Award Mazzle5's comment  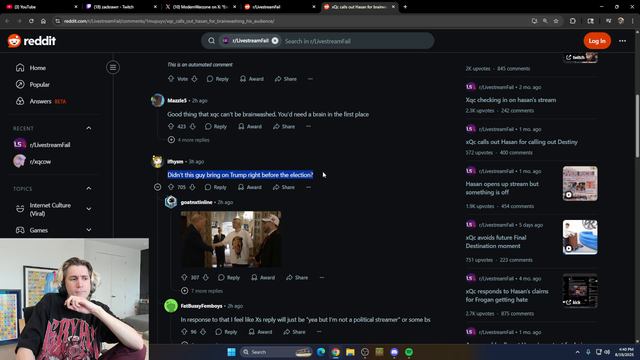pos(250,127)
